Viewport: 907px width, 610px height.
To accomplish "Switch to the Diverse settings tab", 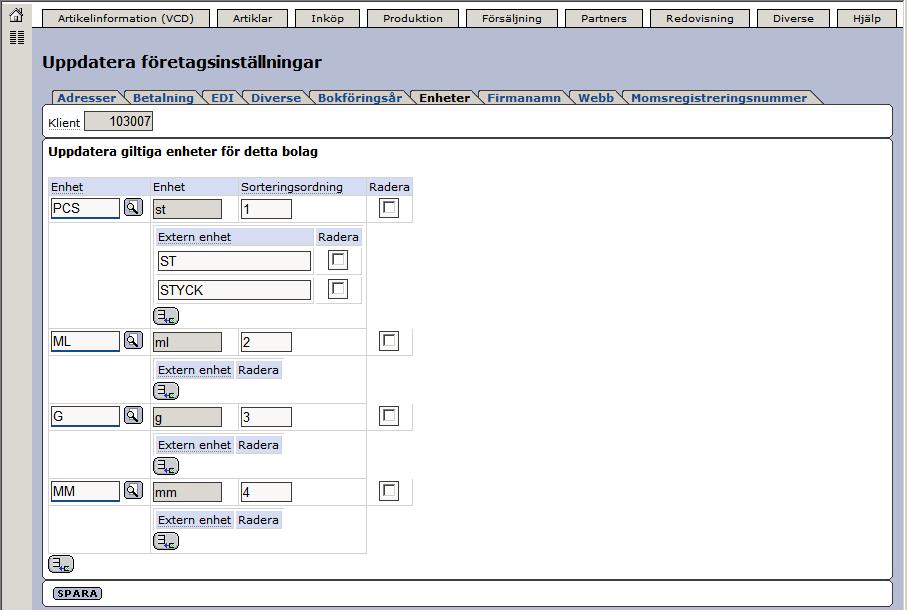I will (x=276, y=98).
